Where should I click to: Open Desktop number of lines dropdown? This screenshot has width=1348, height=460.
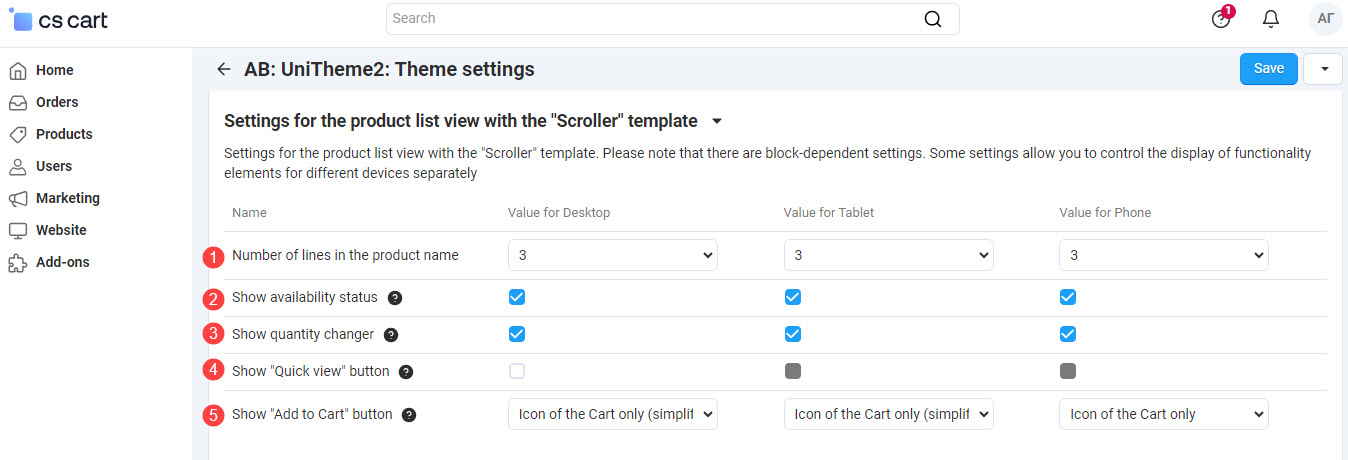[613, 255]
